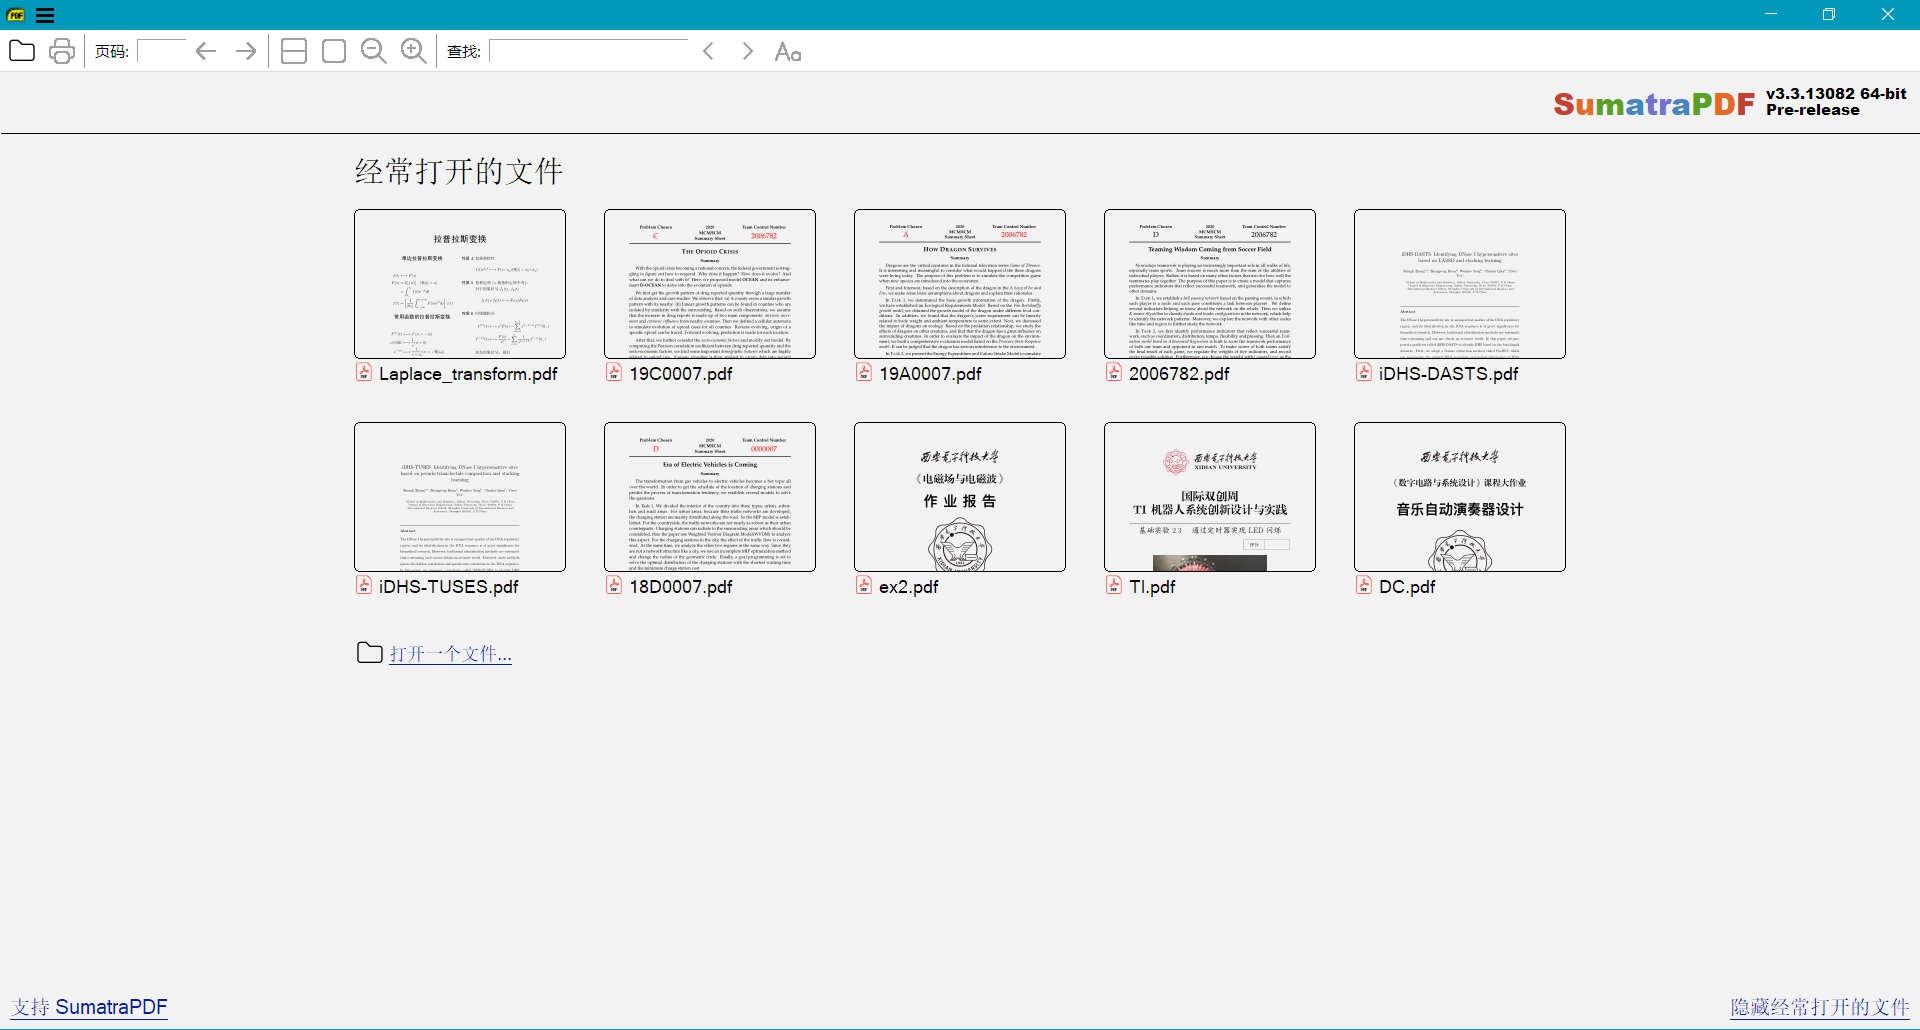
Task: Open the DC.pdf thumbnail
Action: point(1460,497)
